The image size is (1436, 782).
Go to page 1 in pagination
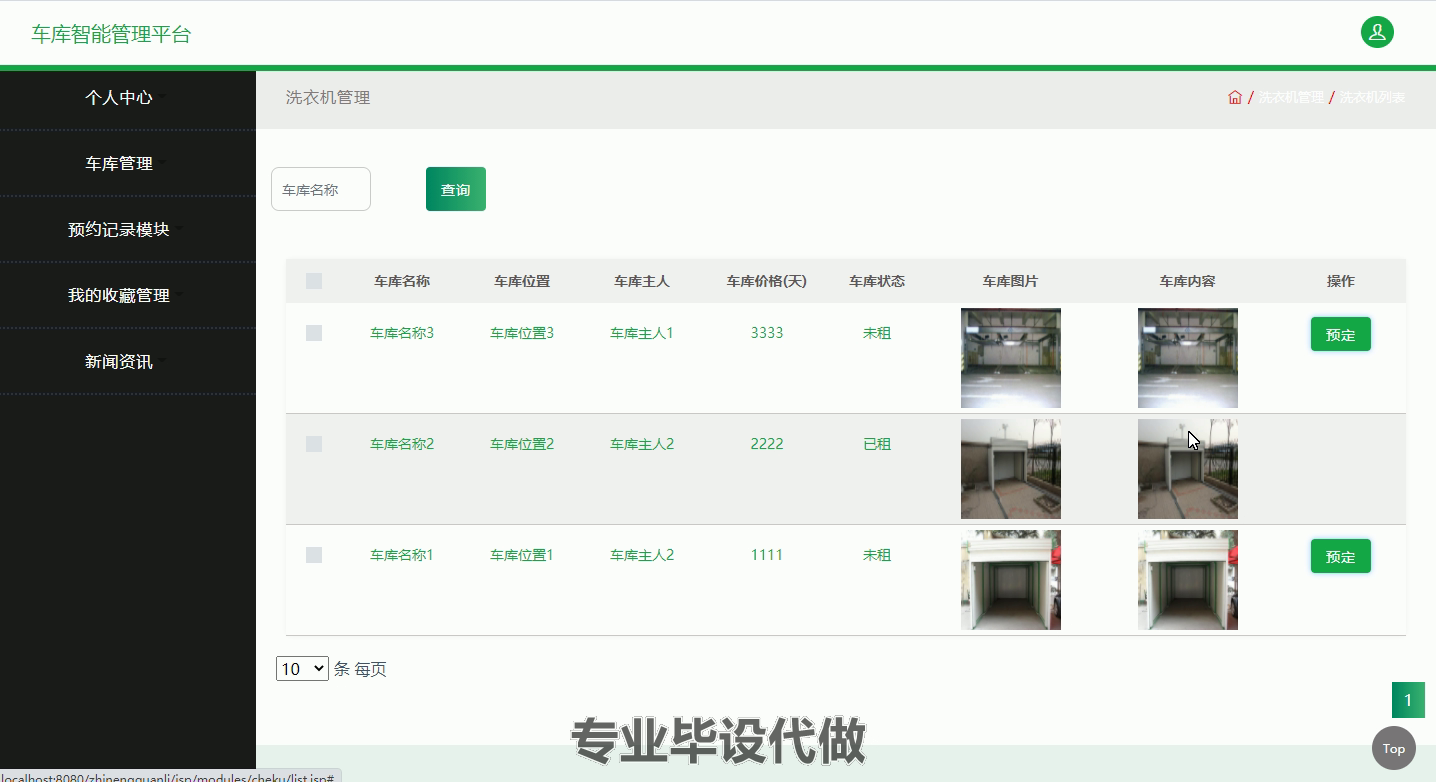coord(1408,700)
